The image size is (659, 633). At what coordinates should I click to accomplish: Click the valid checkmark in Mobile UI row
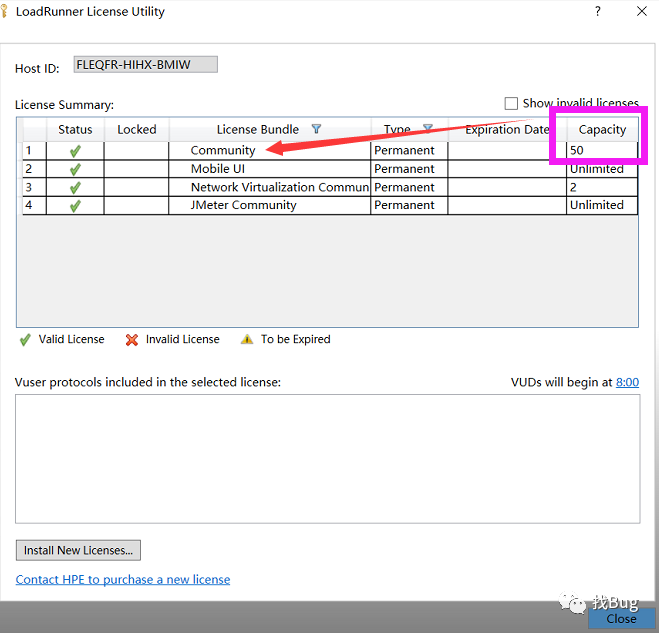75,169
